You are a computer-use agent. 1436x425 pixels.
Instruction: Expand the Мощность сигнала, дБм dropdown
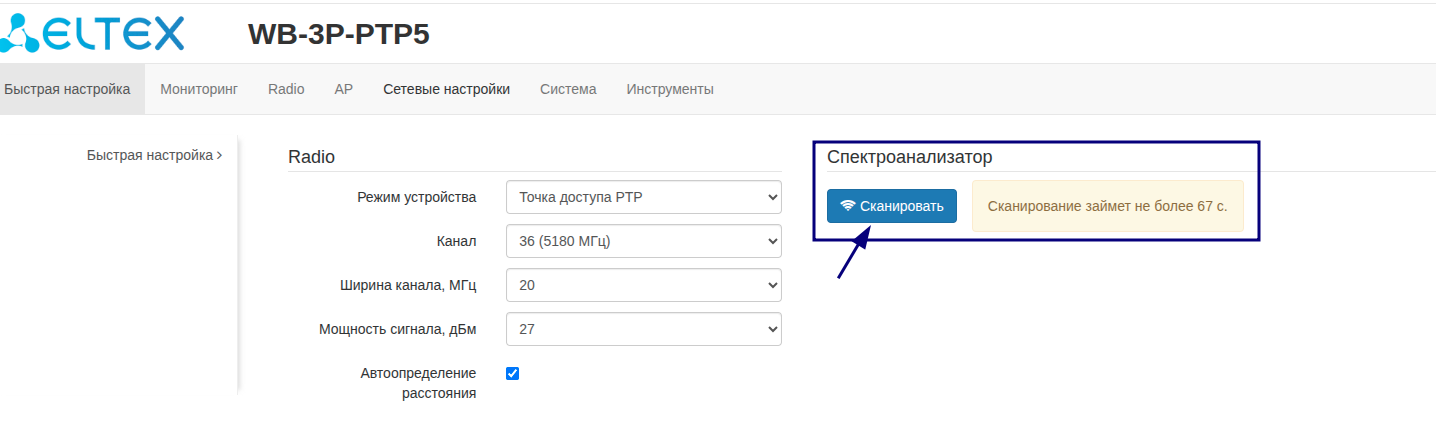tap(644, 329)
